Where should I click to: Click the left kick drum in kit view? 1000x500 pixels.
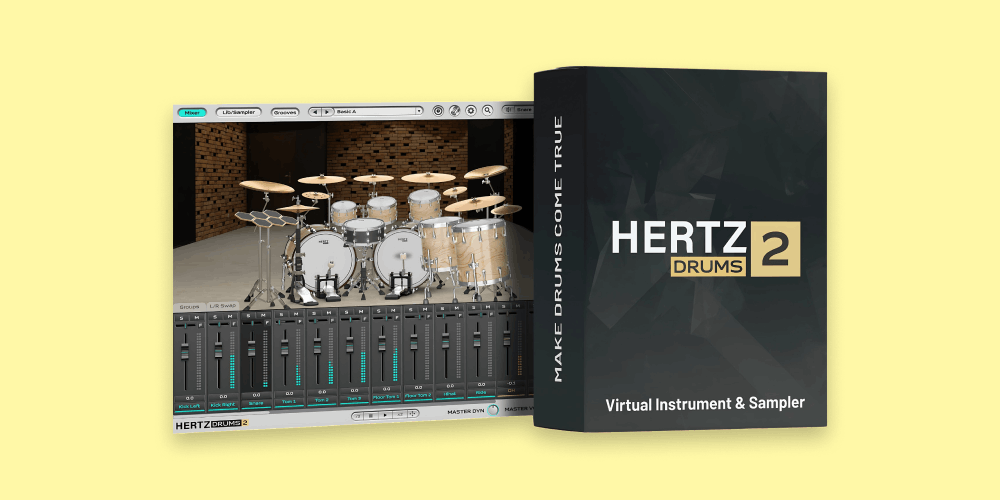point(324,259)
